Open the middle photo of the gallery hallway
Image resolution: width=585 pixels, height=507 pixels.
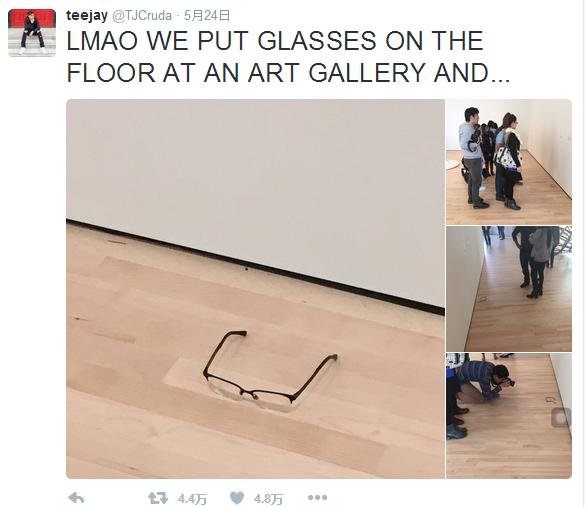(x=509, y=289)
